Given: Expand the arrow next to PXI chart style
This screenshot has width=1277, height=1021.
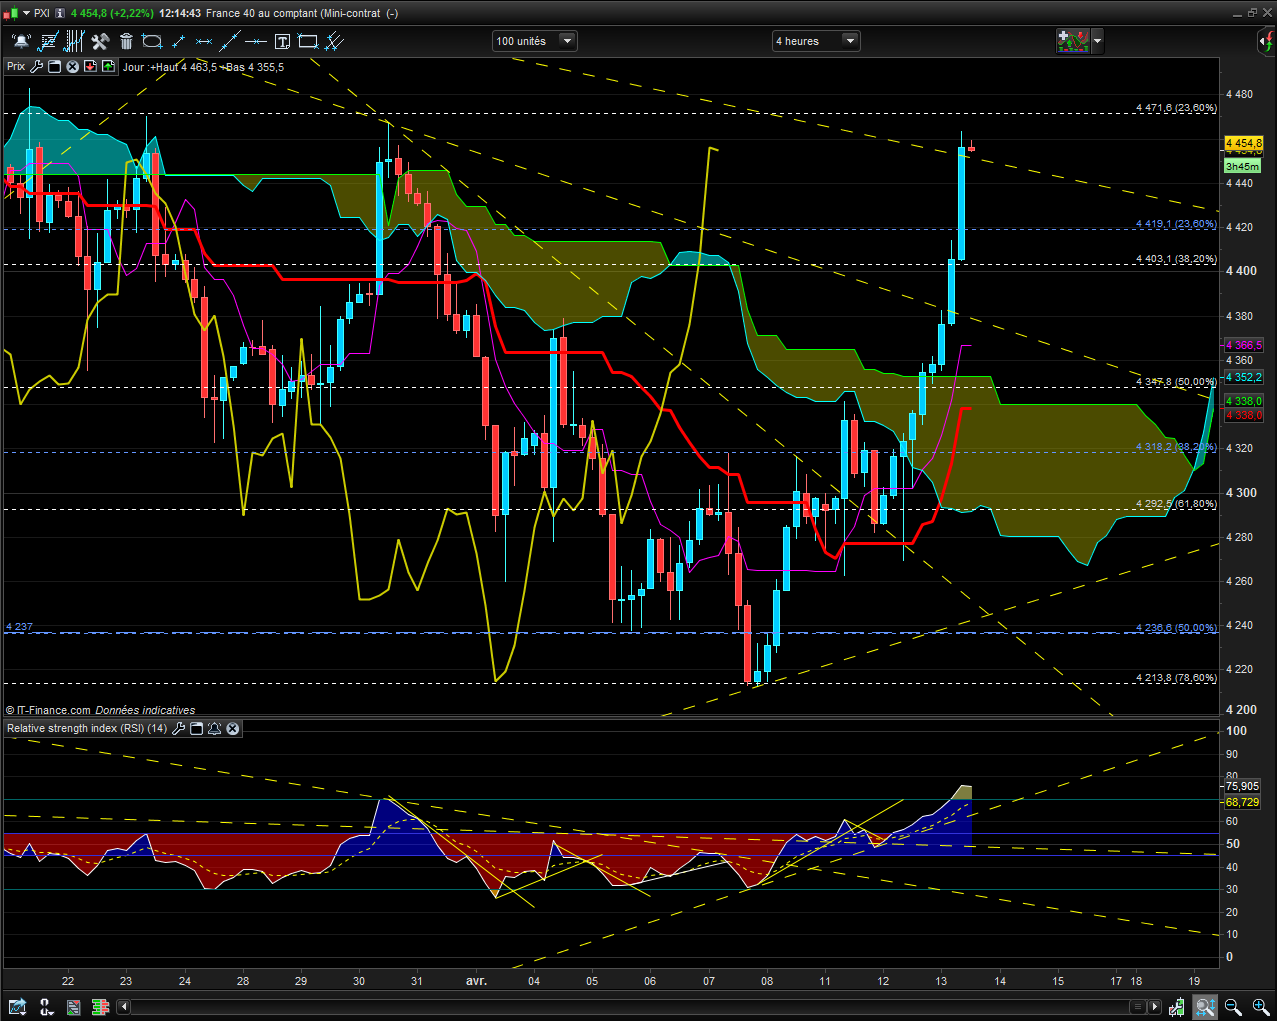Looking at the screenshot, I should click(26, 13).
